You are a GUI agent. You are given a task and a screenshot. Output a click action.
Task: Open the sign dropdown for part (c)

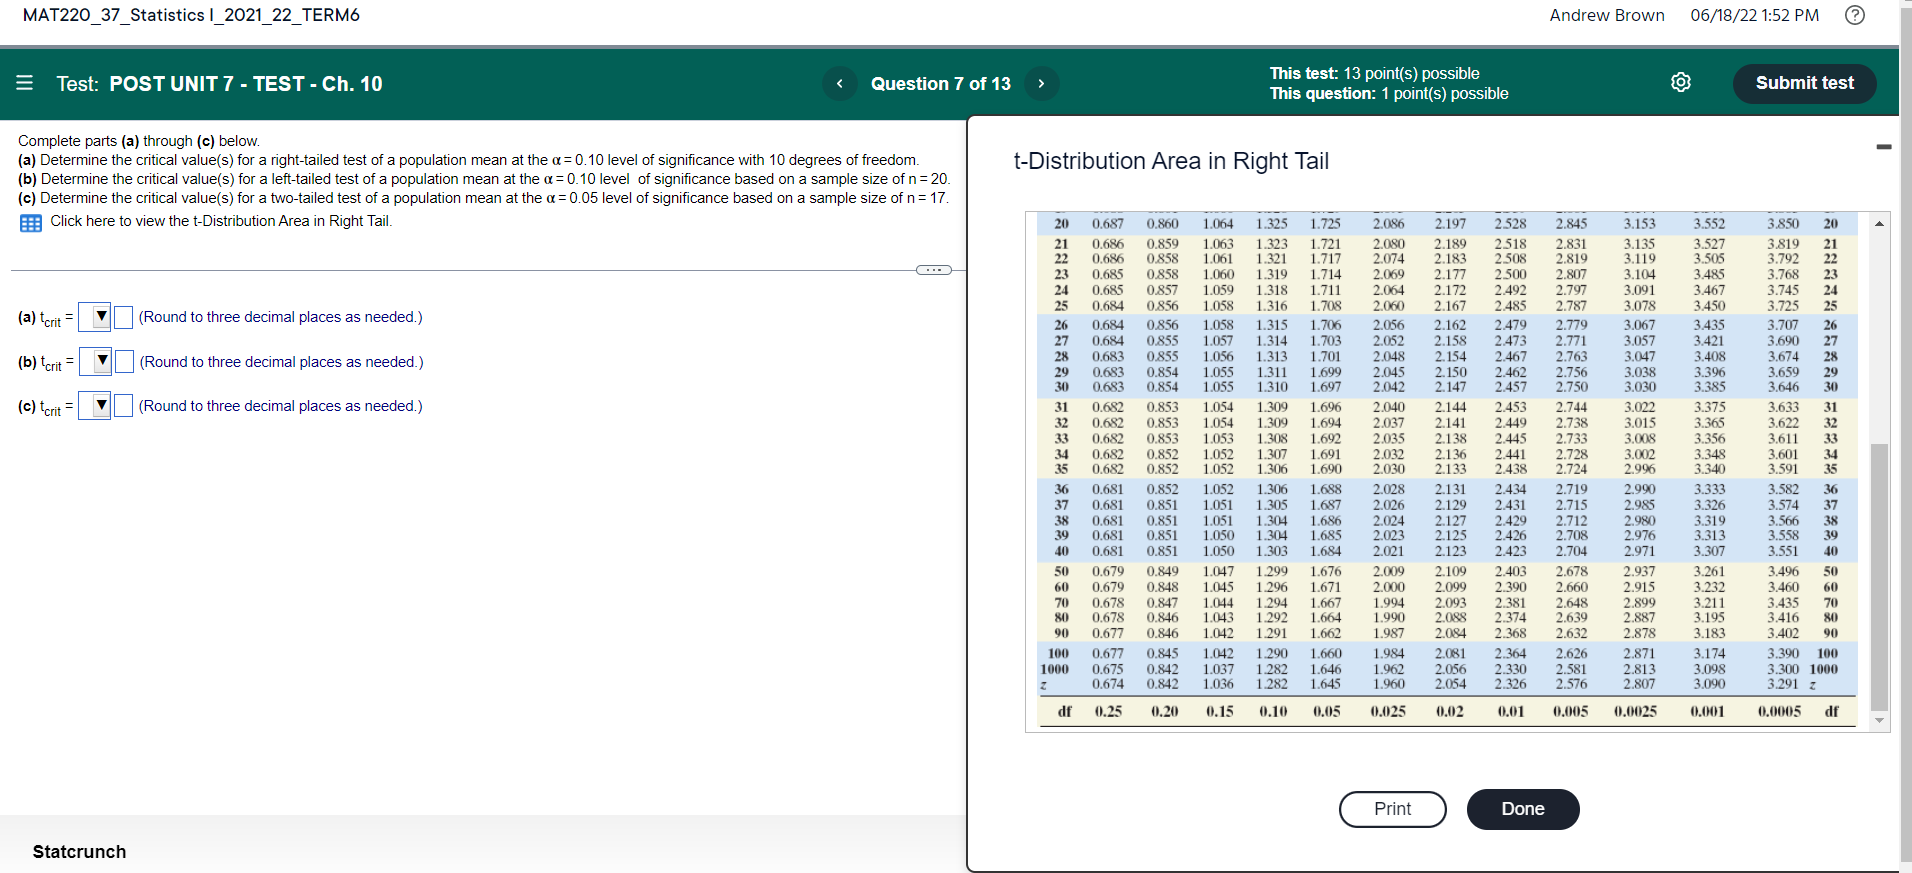point(95,405)
